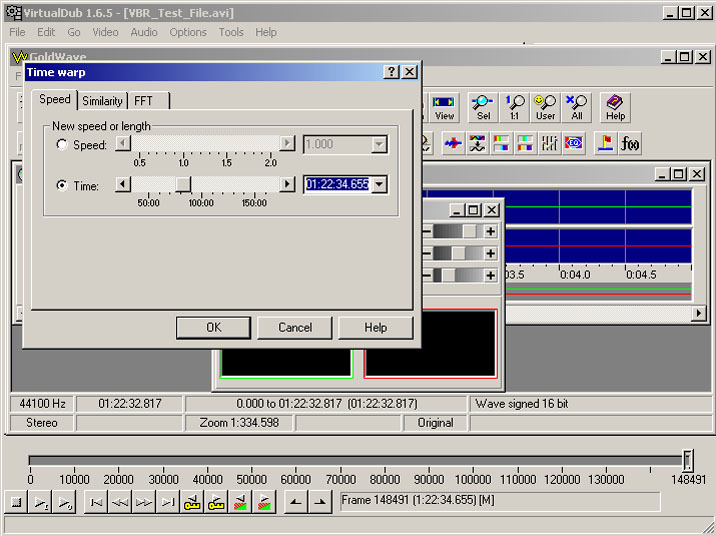Open the VirtualDub Video menu

tap(105, 32)
